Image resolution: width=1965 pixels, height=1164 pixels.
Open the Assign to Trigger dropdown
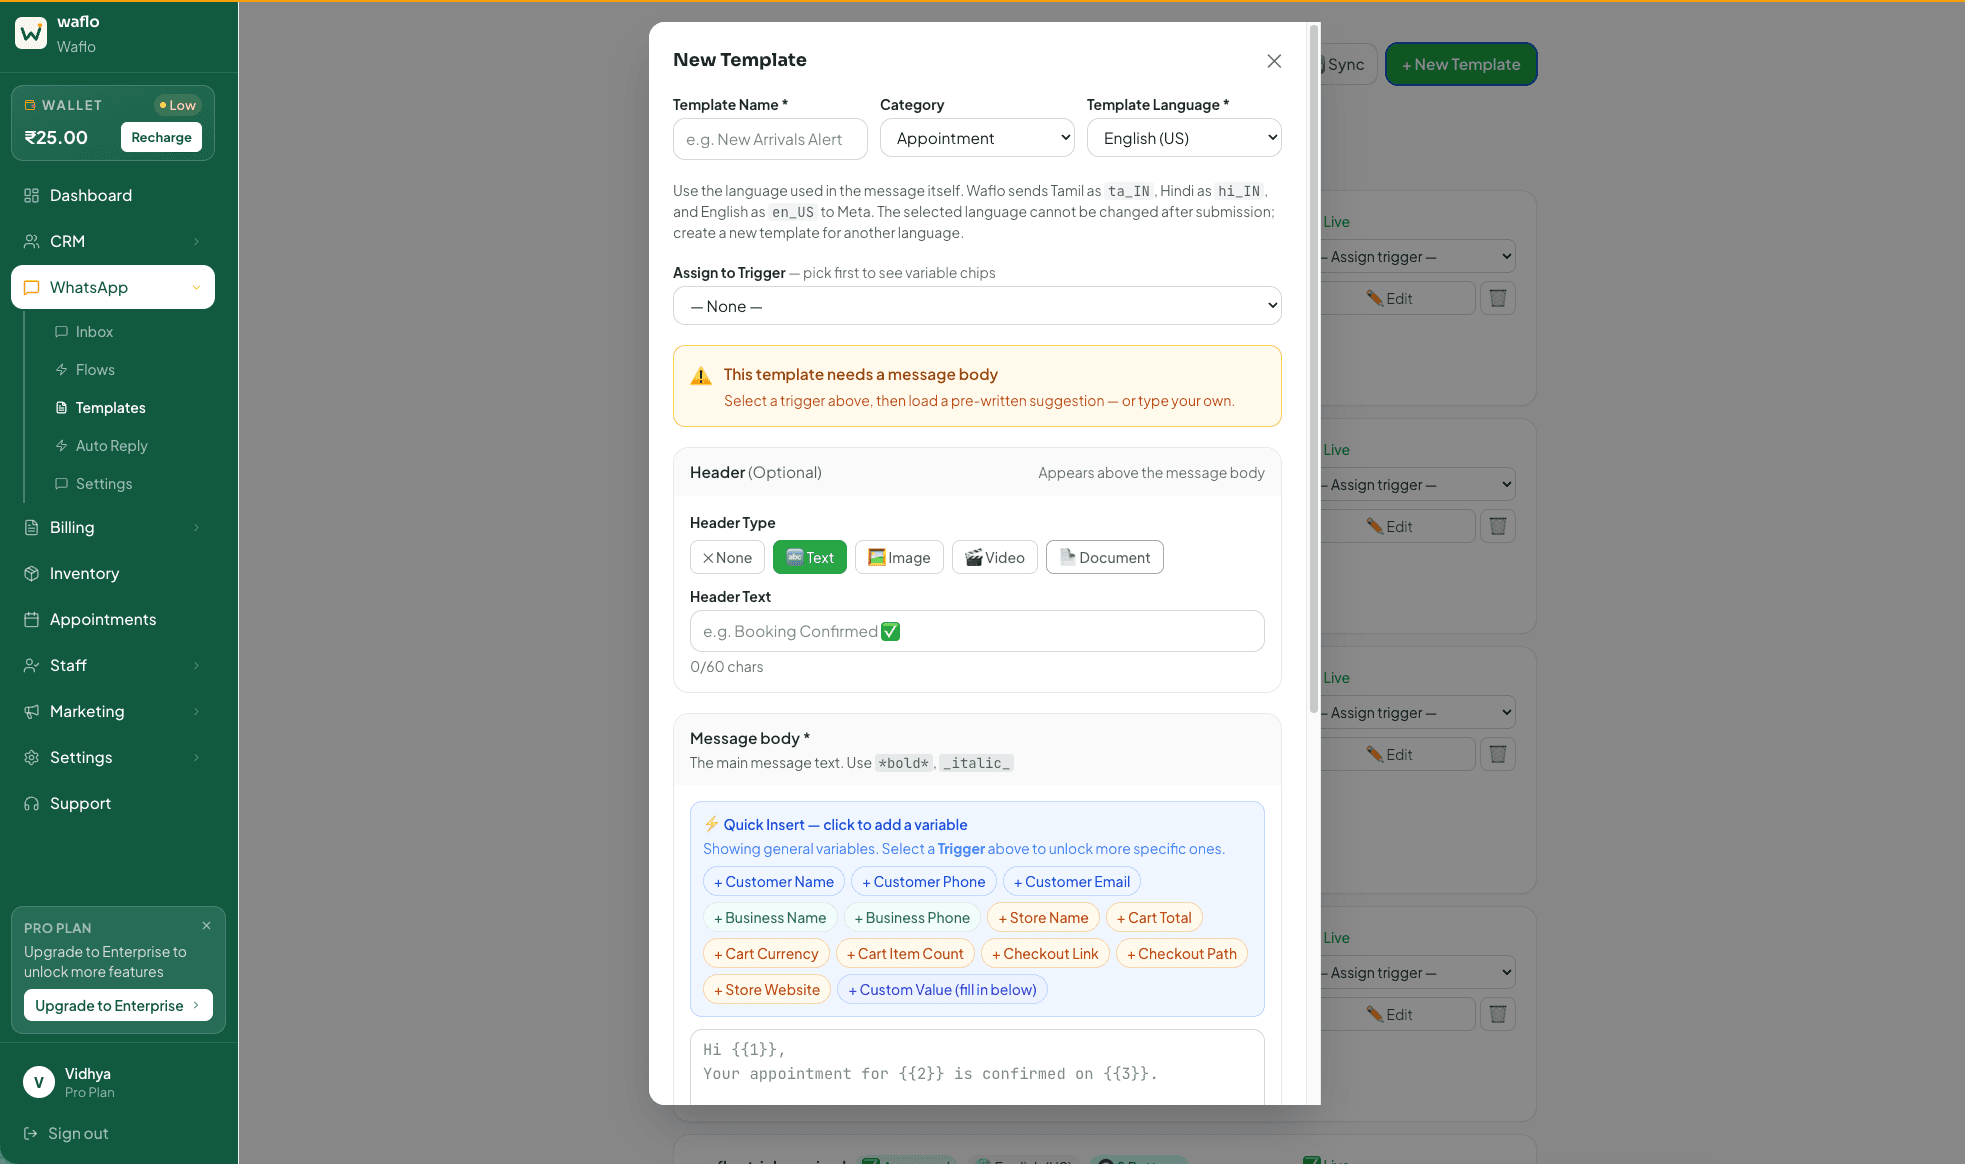[977, 306]
